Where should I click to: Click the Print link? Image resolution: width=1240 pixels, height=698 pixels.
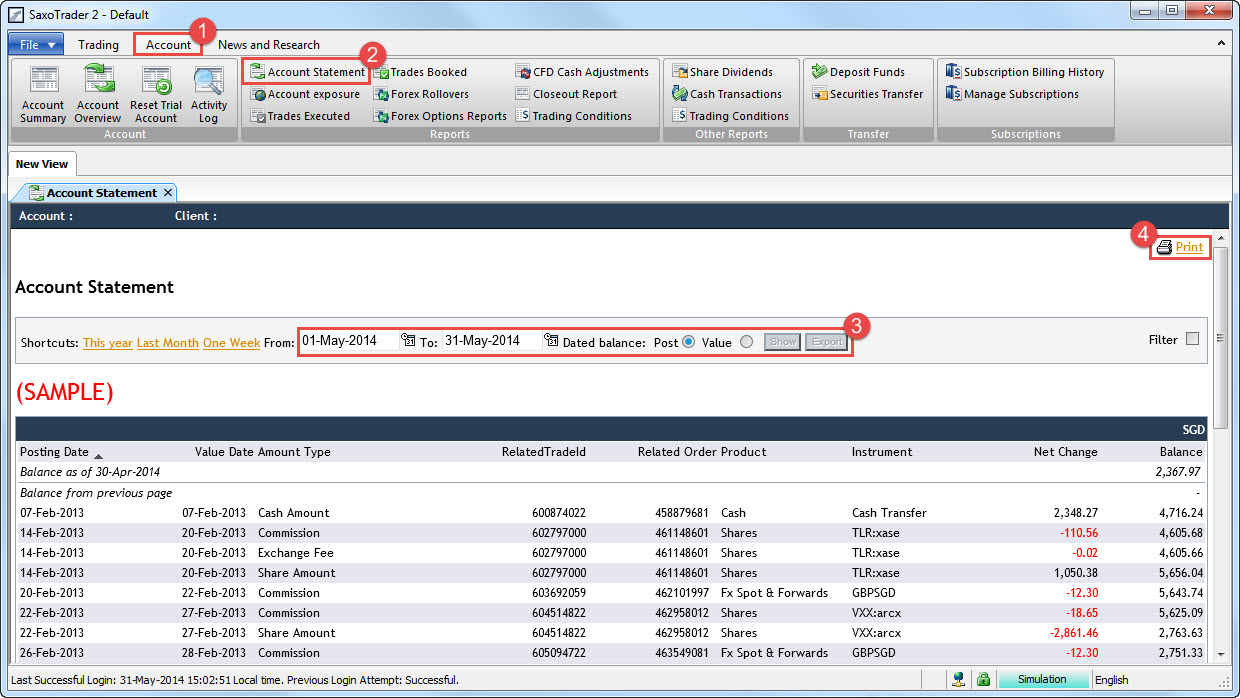coord(1189,247)
